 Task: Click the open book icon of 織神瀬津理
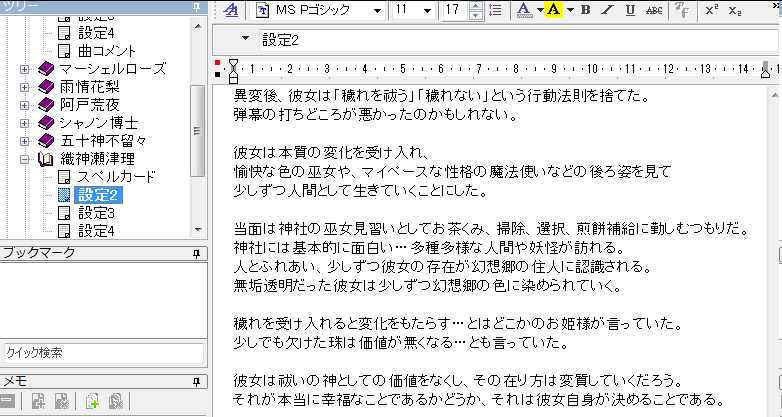46,159
